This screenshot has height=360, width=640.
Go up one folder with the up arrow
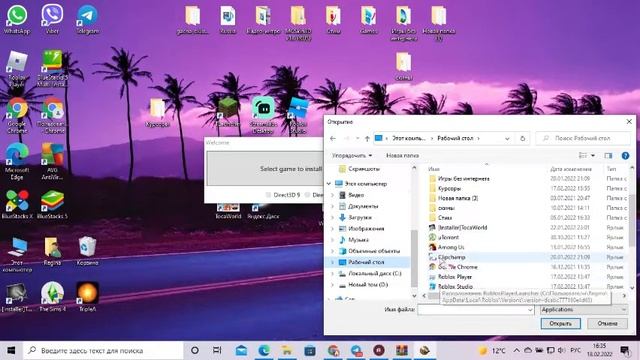click(367, 138)
